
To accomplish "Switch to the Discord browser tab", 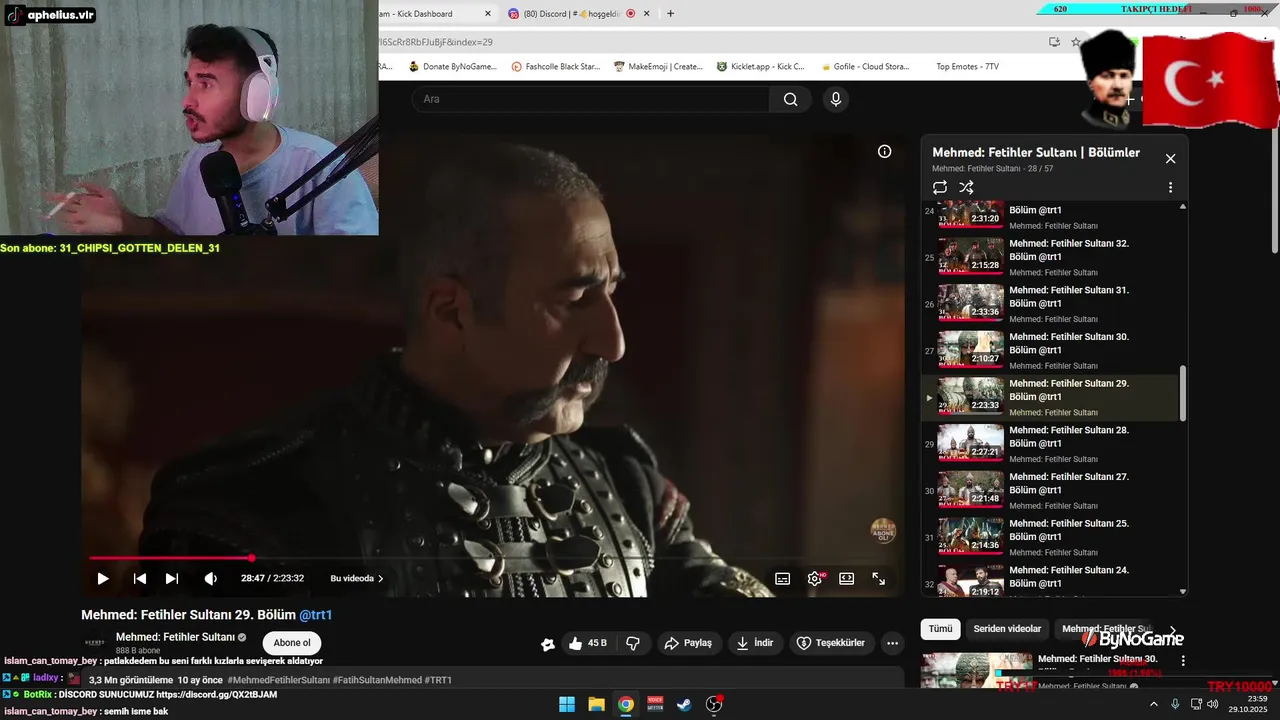I will click(x=570, y=14).
